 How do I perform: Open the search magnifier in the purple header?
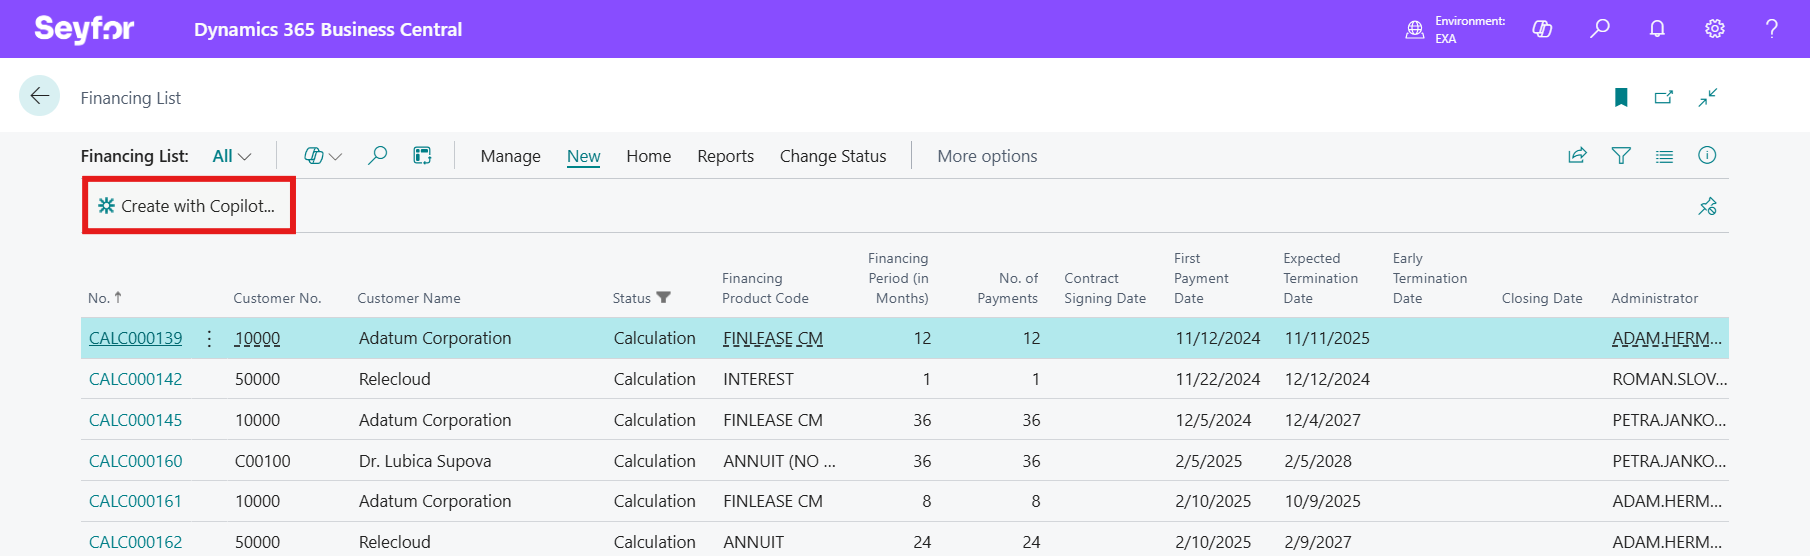[1600, 29]
